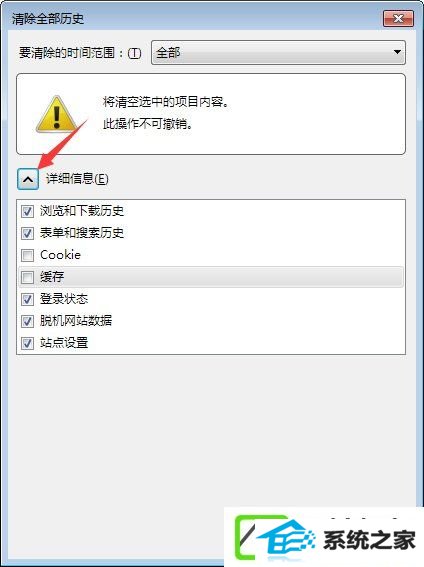Click the 清除全部历史 title bar
This screenshot has height=567, width=424.
pos(195,18)
